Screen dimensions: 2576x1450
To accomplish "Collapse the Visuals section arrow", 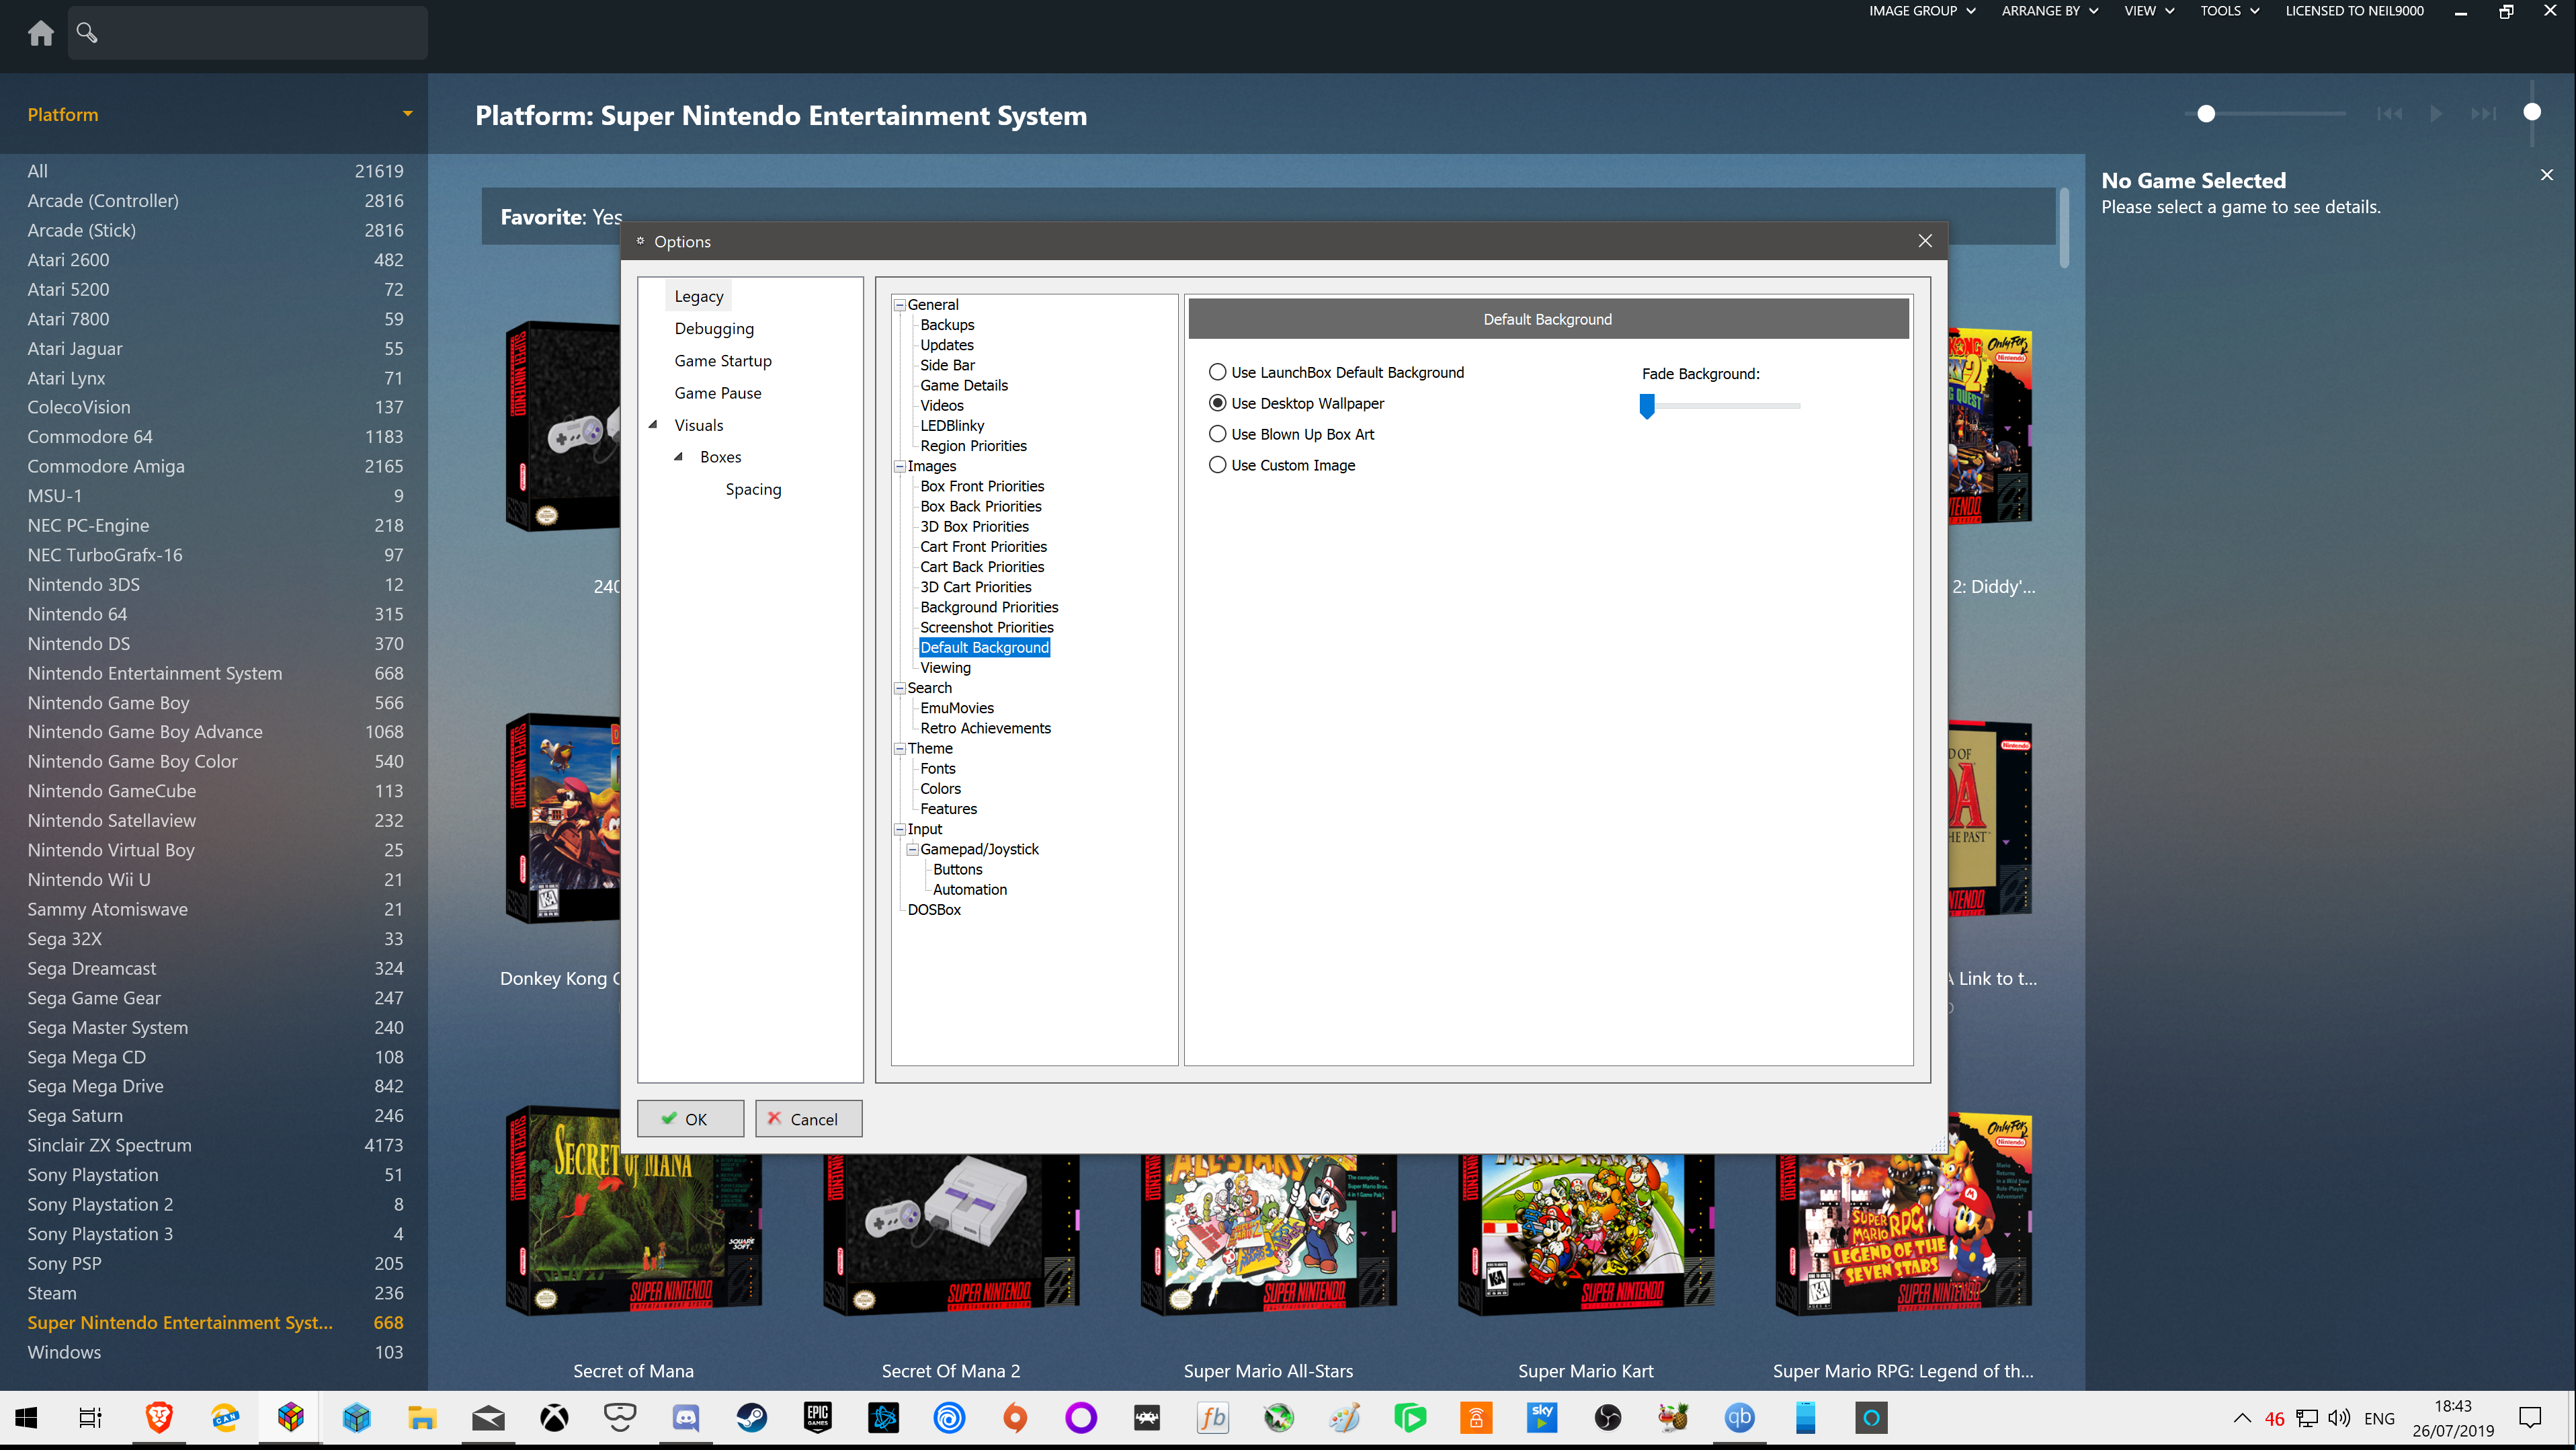I will point(653,425).
